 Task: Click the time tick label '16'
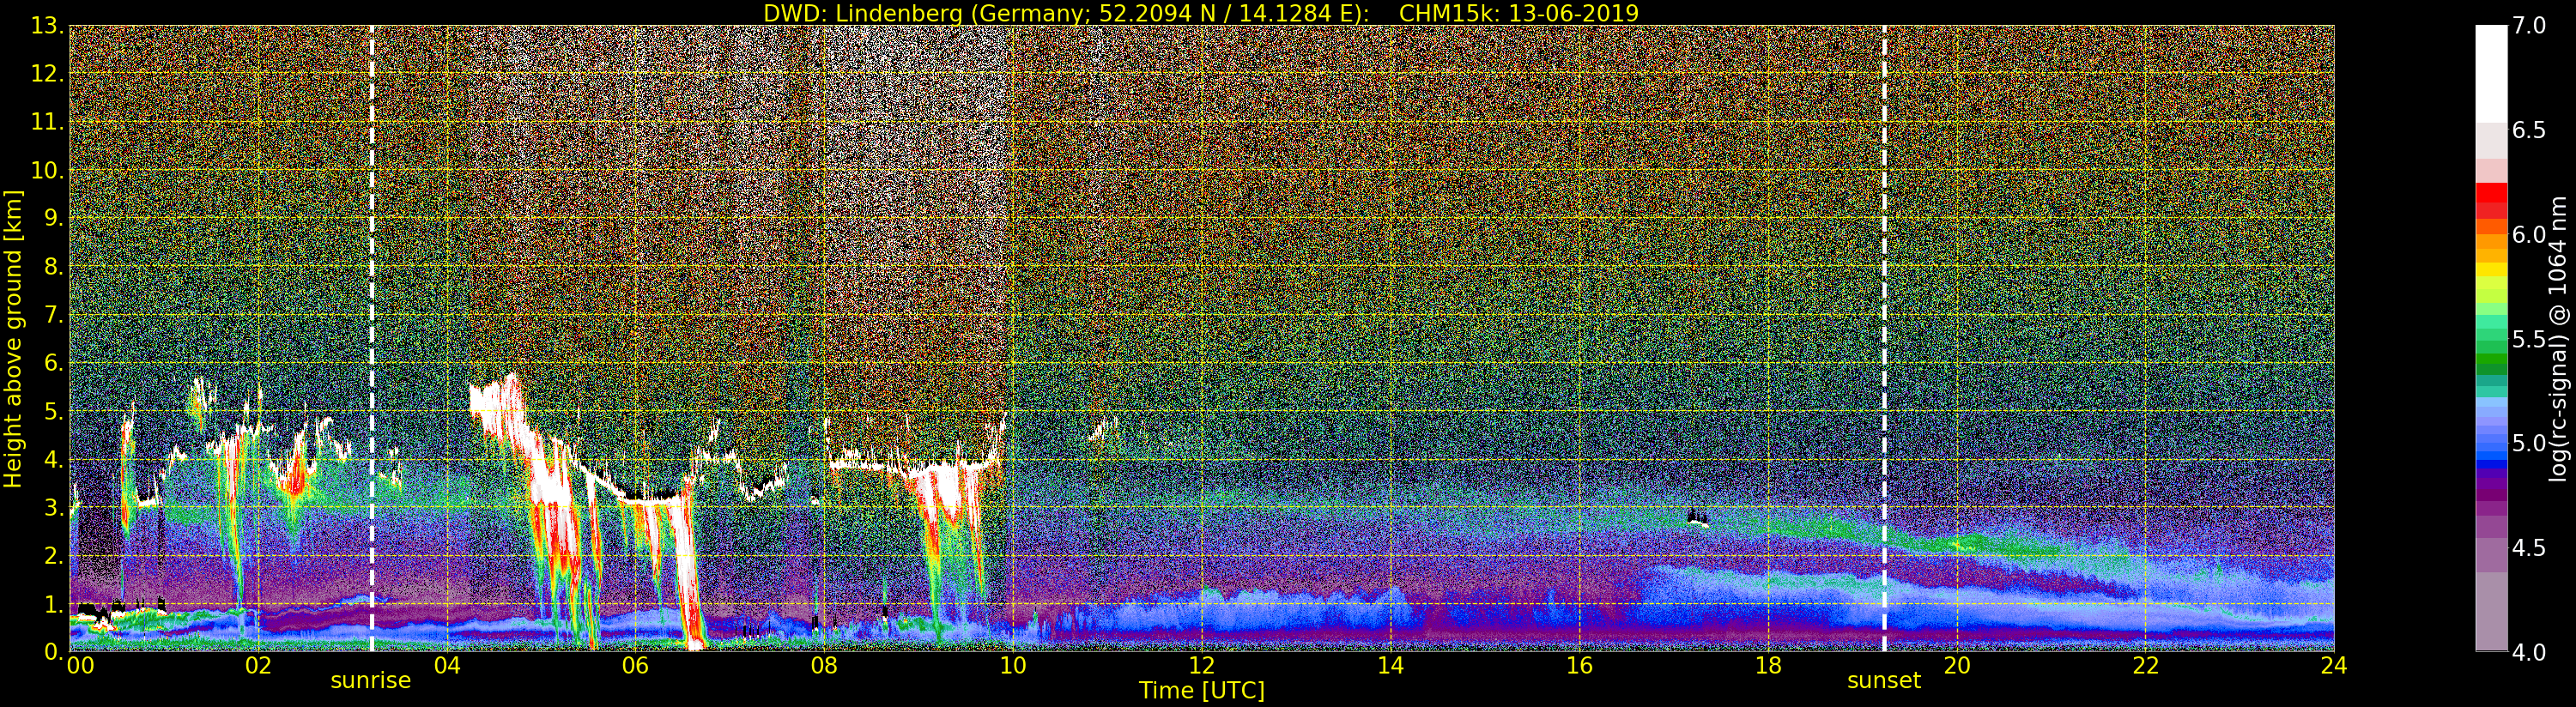point(1579,665)
